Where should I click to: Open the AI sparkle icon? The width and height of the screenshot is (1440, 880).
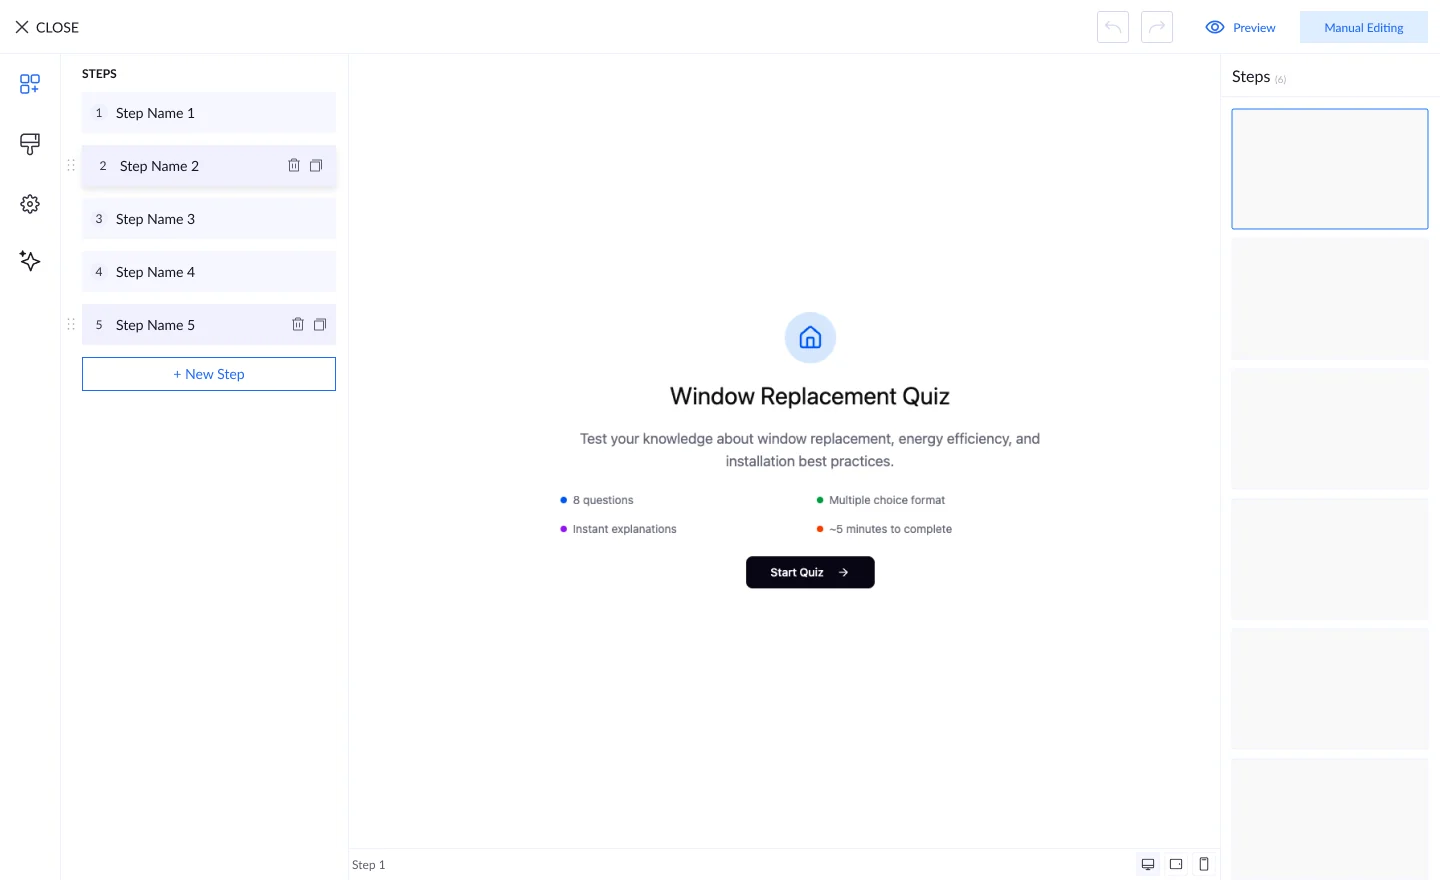coord(30,261)
